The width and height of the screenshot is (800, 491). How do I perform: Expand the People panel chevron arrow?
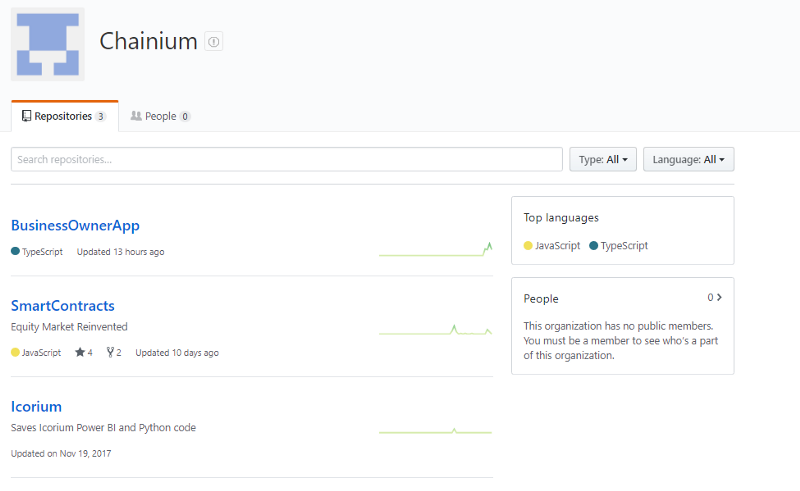pos(719,297)
